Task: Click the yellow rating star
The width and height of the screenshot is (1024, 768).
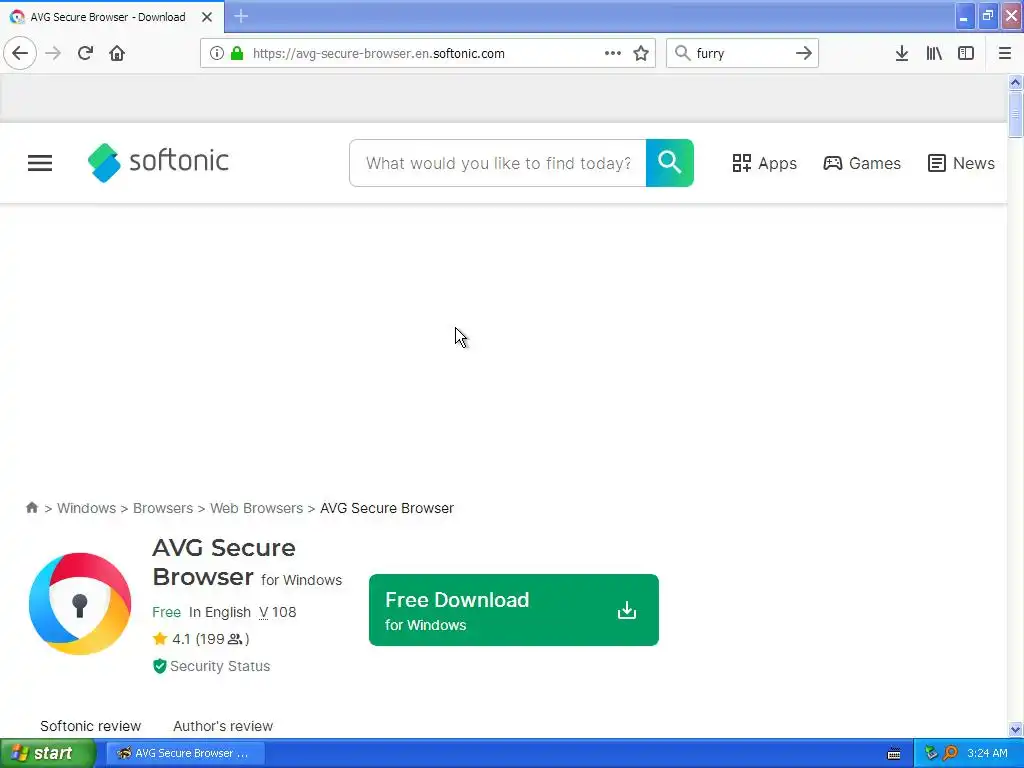Action: point(160,639)
